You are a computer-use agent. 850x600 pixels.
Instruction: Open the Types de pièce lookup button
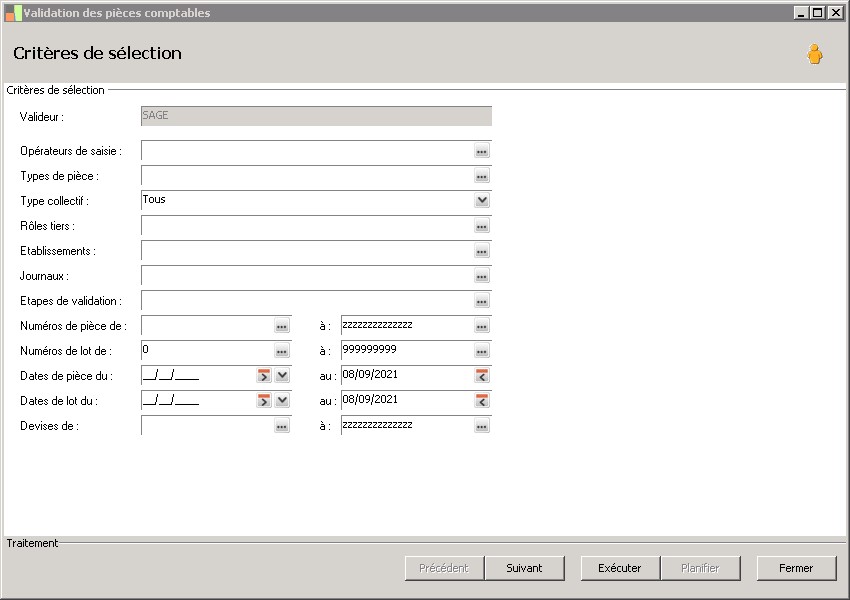pyautogui.click(x=481, y=176)
